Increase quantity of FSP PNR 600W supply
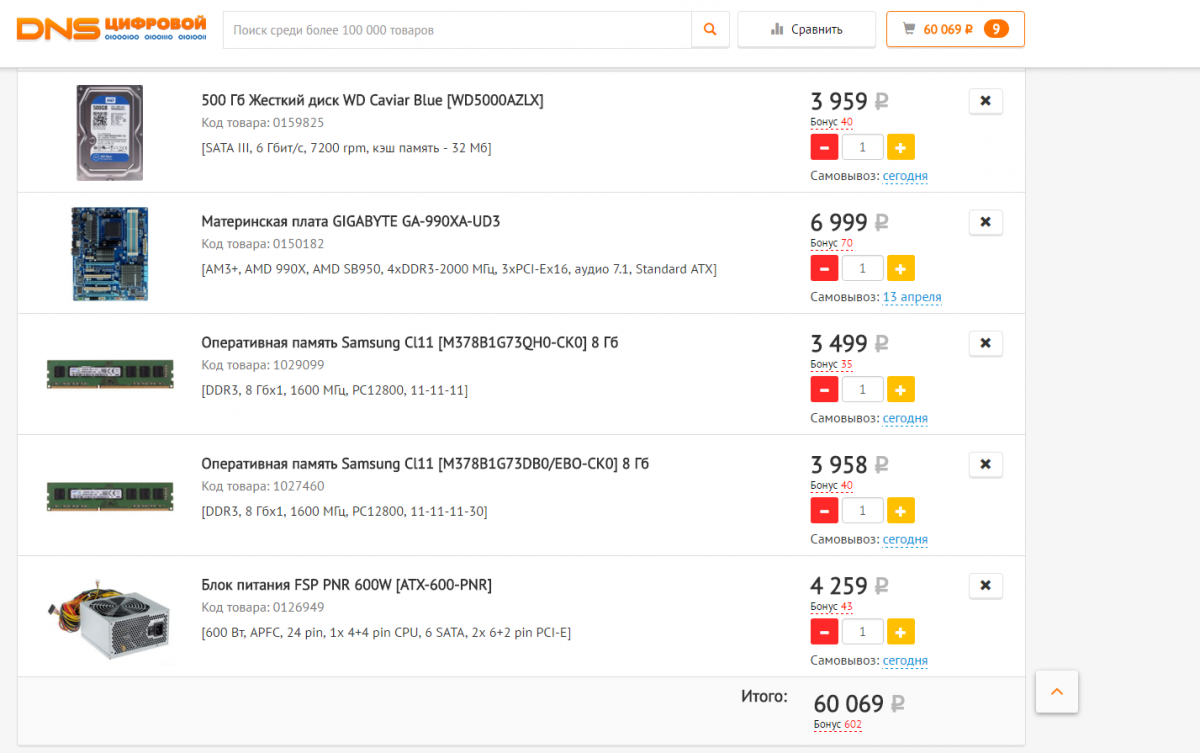Image resolution: width=1200 pixels, height=753 pixels. click(x=901, y=632)
